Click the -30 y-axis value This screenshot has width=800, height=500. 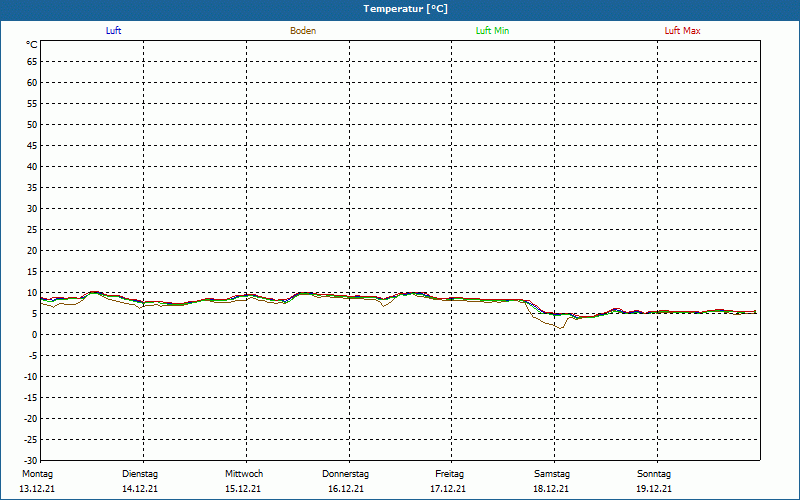click(x=31, y=461)
